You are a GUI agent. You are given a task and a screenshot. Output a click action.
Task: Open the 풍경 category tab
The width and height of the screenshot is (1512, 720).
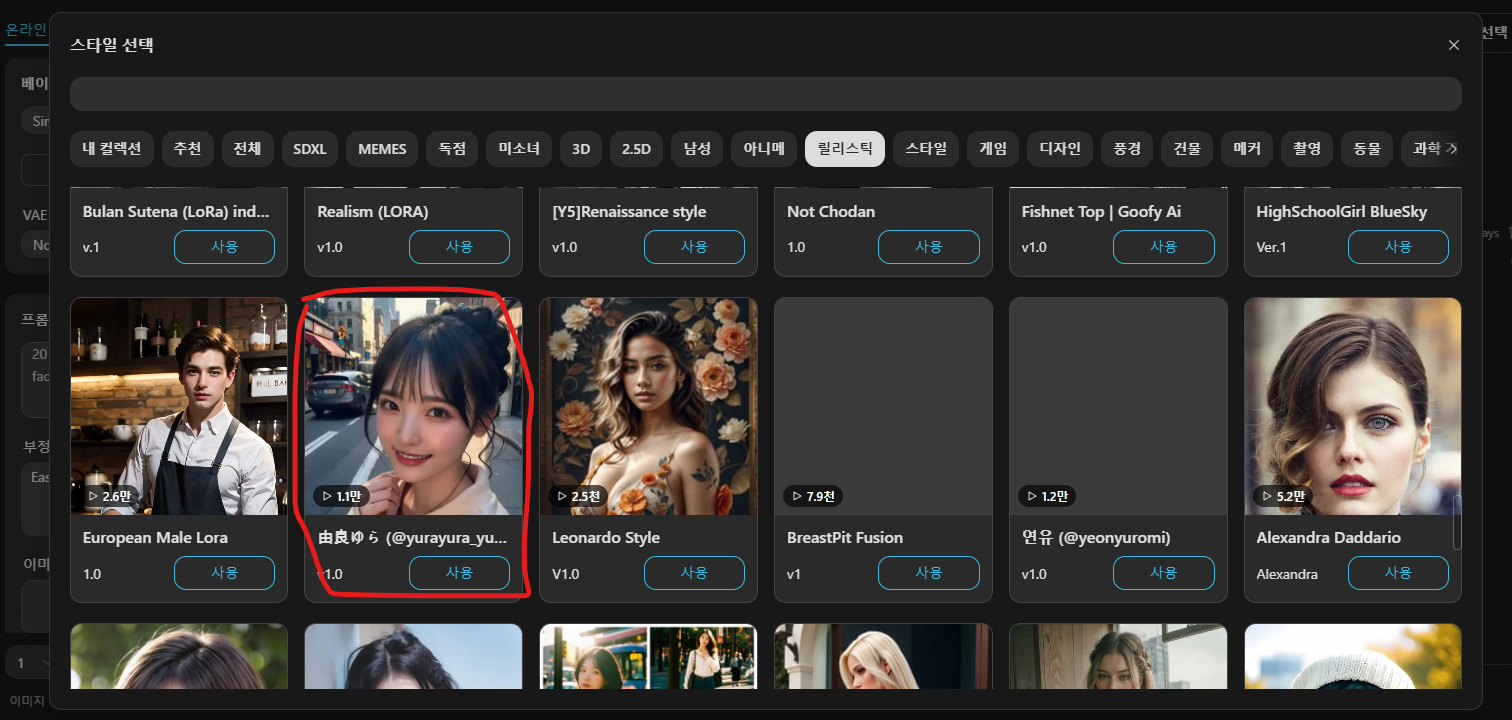(x=1127, y=149)
